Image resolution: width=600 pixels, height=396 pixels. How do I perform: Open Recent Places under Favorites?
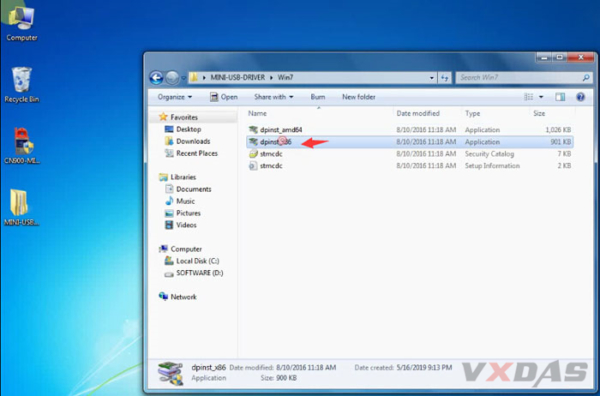[197, 153]
